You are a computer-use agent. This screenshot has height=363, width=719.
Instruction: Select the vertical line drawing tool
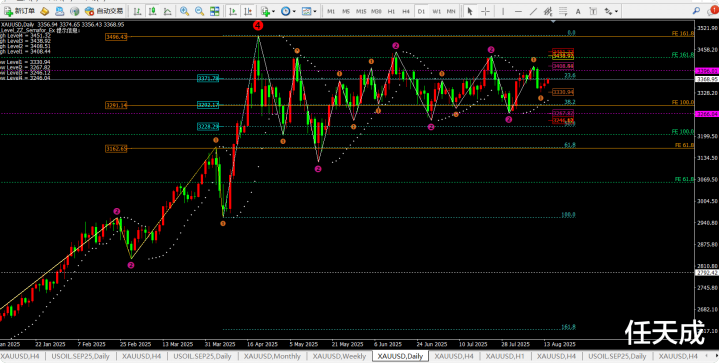tap(503, 11)
